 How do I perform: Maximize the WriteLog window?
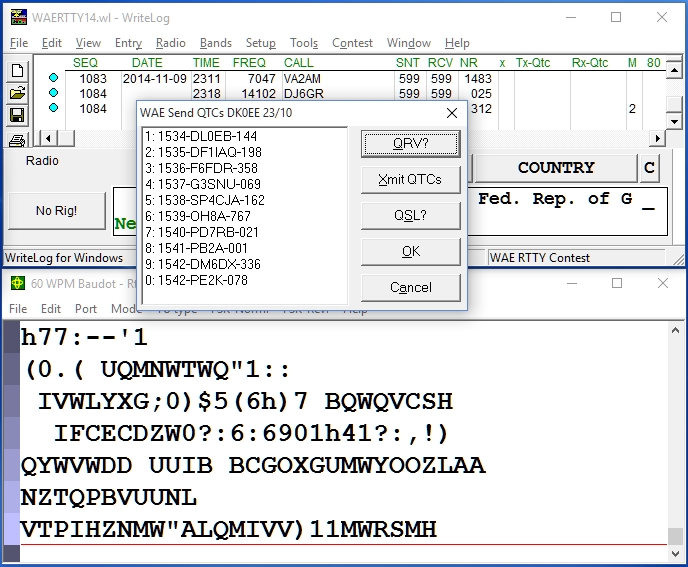click(x=616, y=18)
